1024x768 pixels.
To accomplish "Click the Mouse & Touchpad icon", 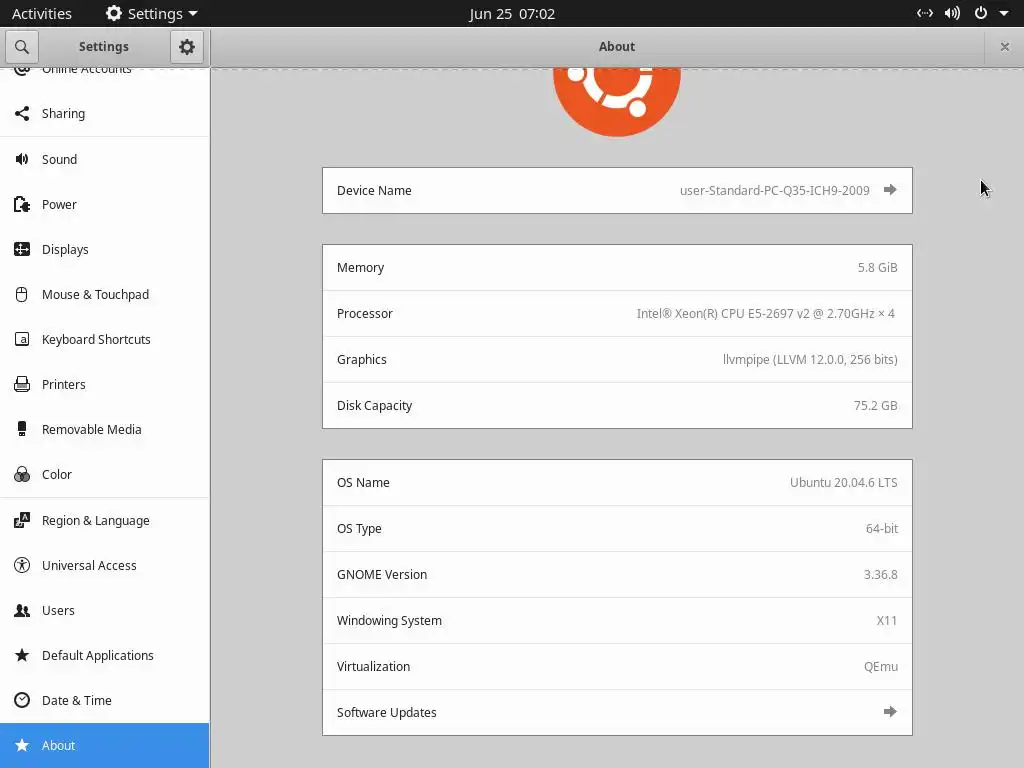I will [x=22, y=295].
